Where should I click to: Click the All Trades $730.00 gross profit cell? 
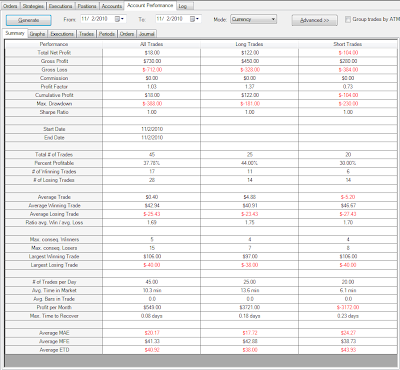pyautogui.click(x=152, y=61)
